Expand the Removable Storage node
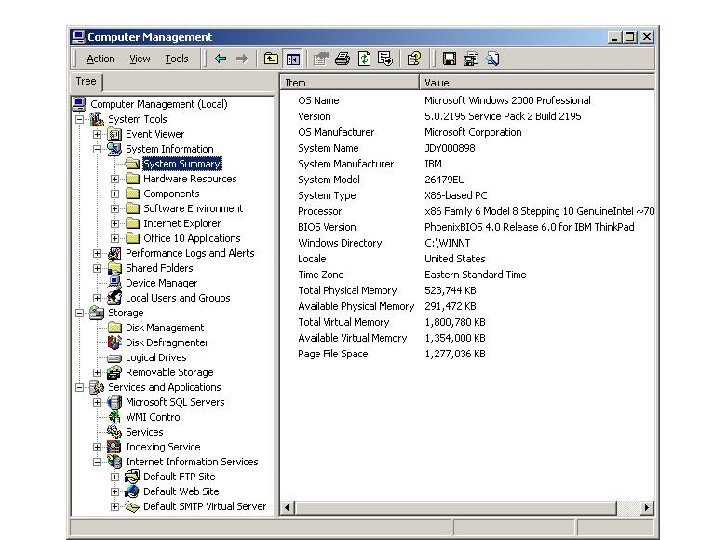The height and width of the screenshot is (540, 720). (97, 372)
